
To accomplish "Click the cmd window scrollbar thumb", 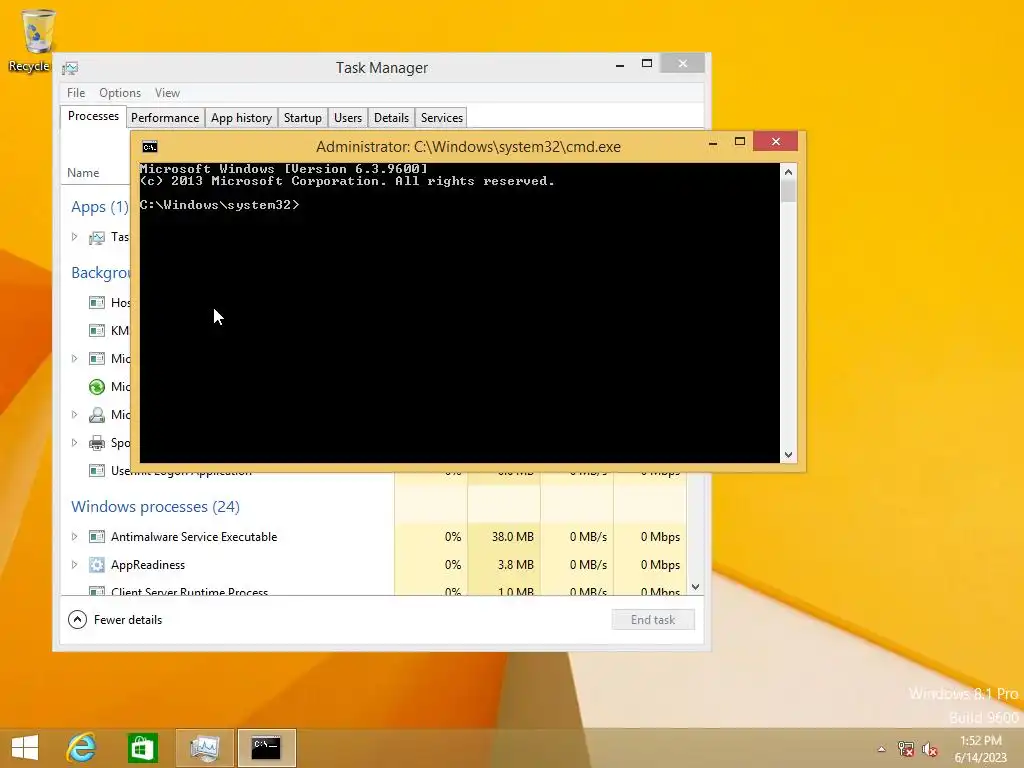I will (788, 191).
